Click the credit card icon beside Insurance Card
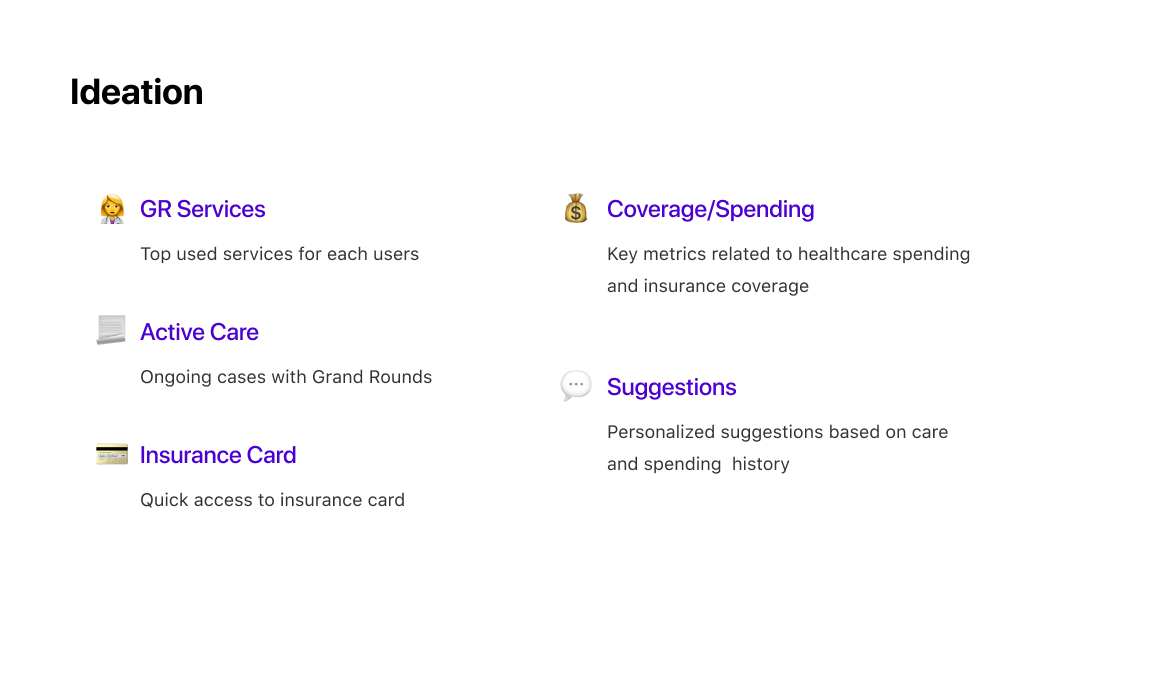 coord(112,455)
